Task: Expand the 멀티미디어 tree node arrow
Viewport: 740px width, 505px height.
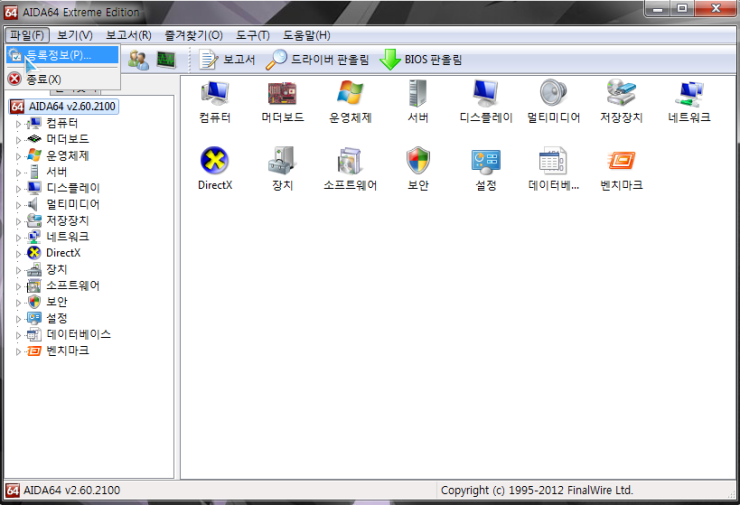Action: click(x=18, y=205)
